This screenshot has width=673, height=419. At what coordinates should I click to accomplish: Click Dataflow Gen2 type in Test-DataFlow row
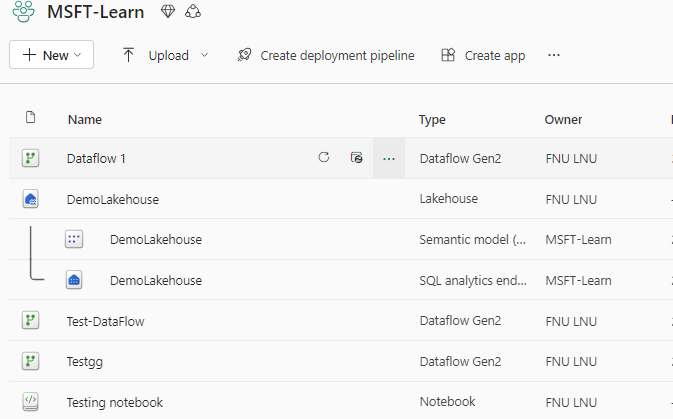[x=460, y=320]
